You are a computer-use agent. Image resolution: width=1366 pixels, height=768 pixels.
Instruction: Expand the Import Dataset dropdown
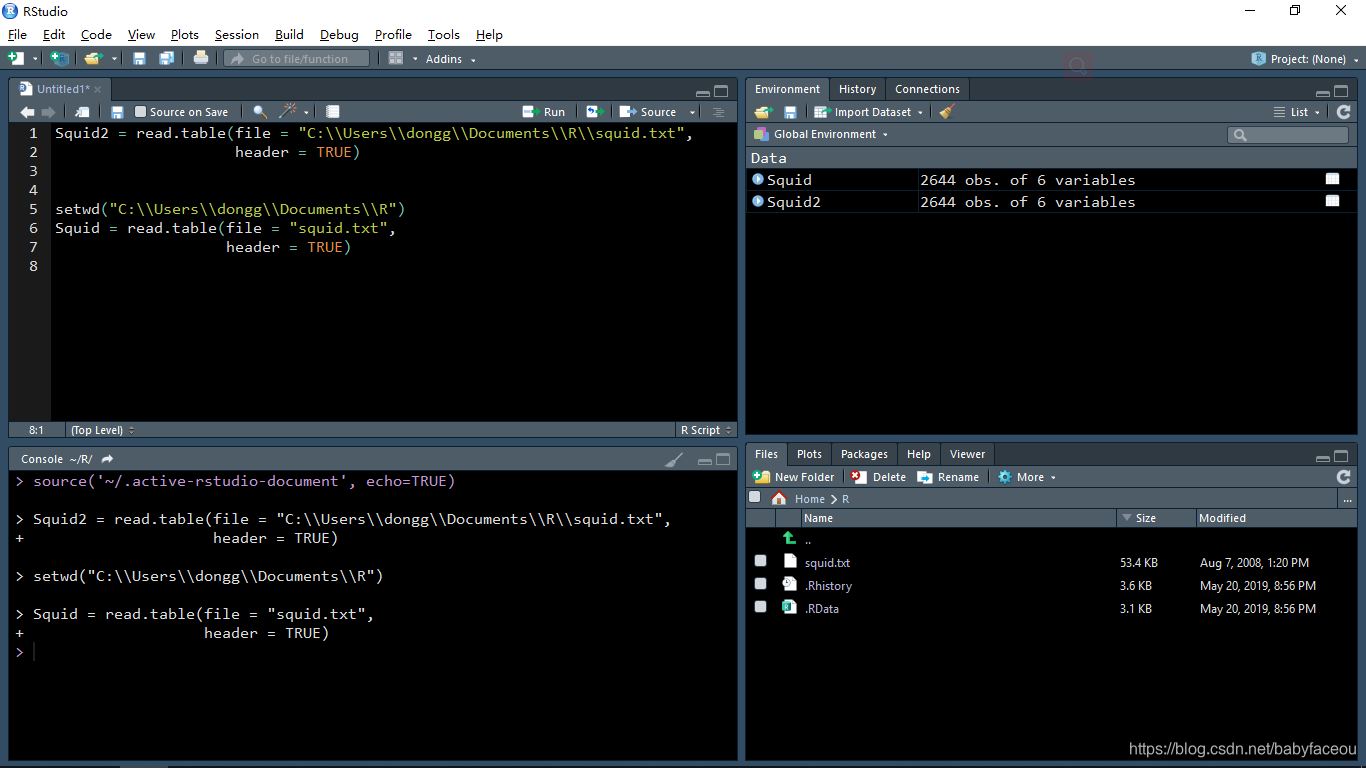[x=868, y=112]
